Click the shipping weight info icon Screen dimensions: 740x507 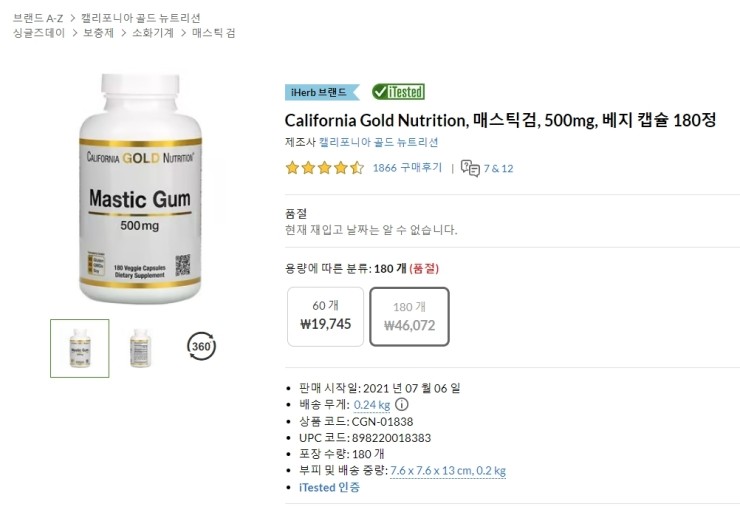(x=402, y=405)
